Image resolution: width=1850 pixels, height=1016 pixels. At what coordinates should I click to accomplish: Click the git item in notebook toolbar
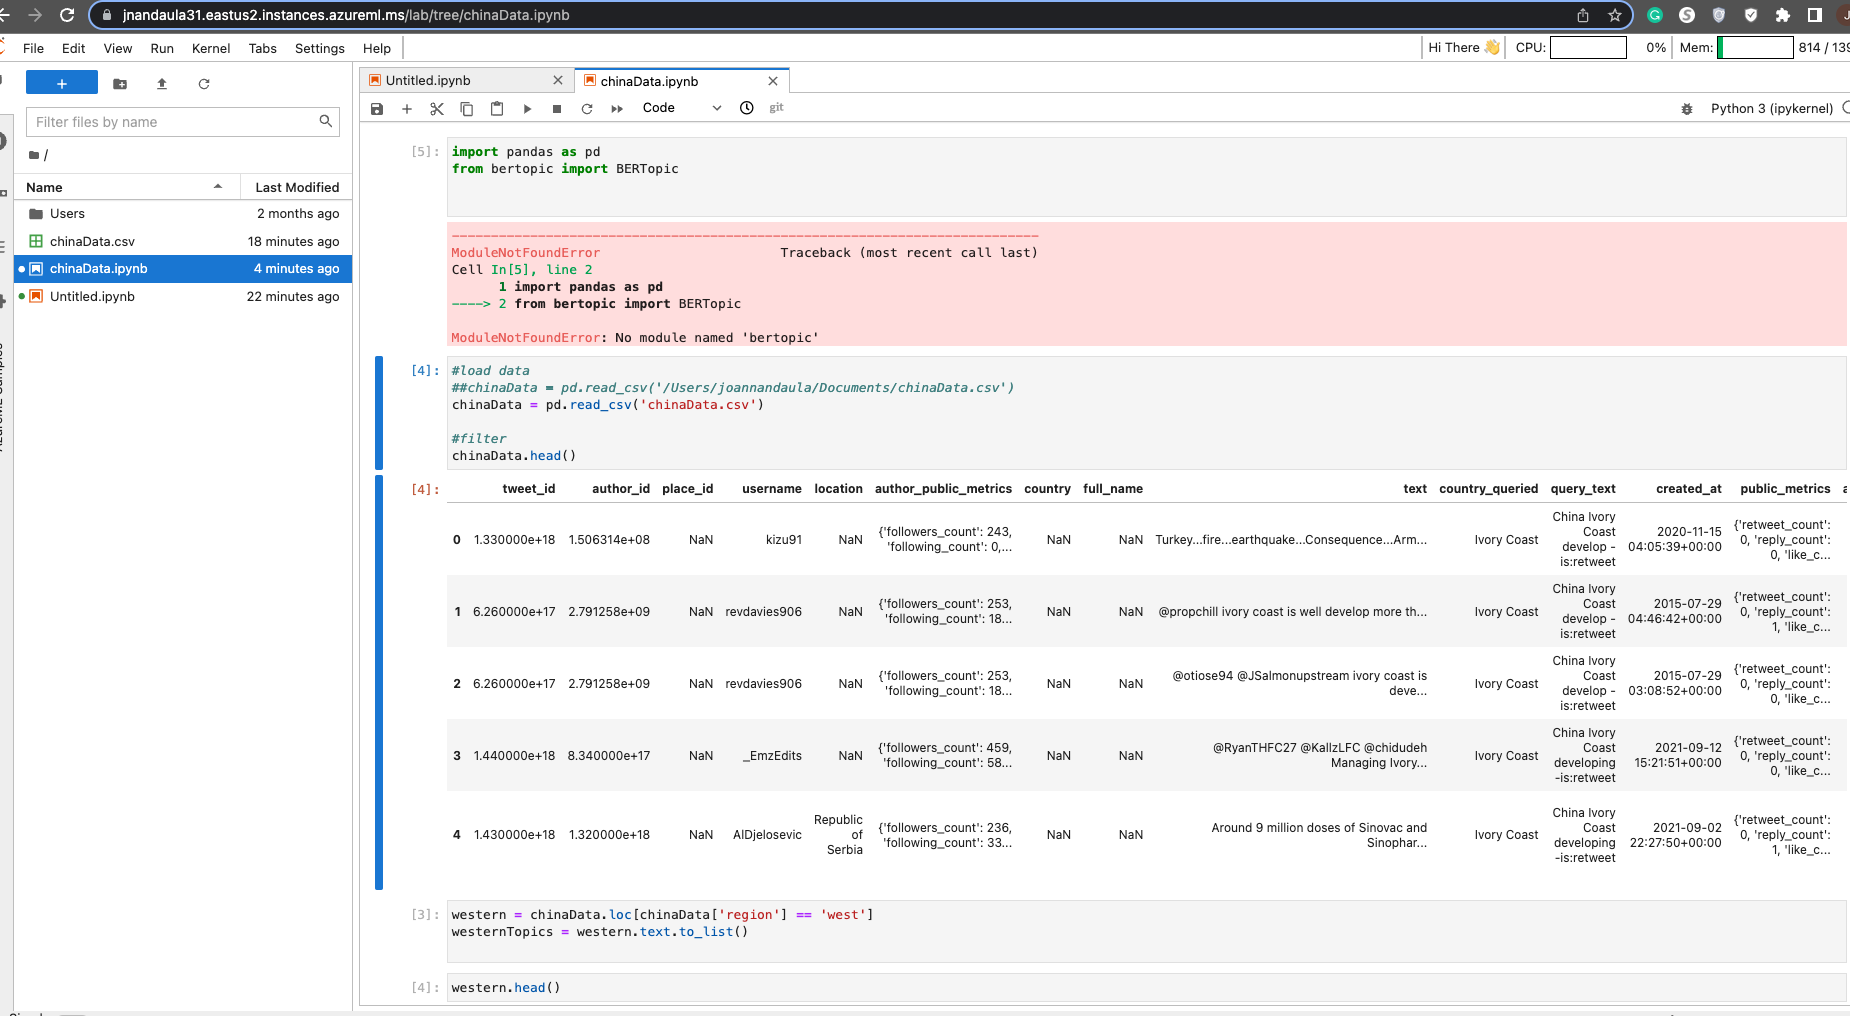[x=777, y=108]
